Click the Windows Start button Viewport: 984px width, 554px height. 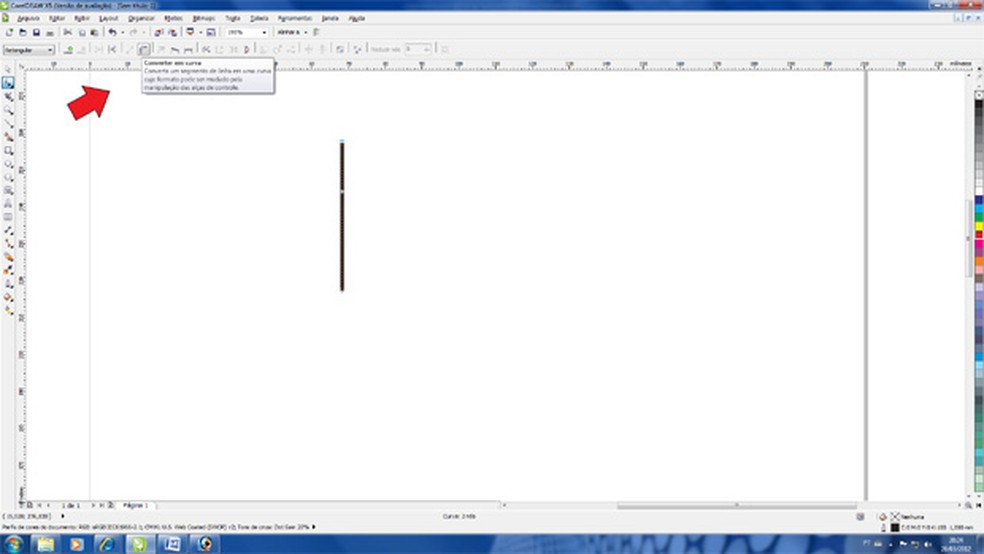tap(14, 544)
